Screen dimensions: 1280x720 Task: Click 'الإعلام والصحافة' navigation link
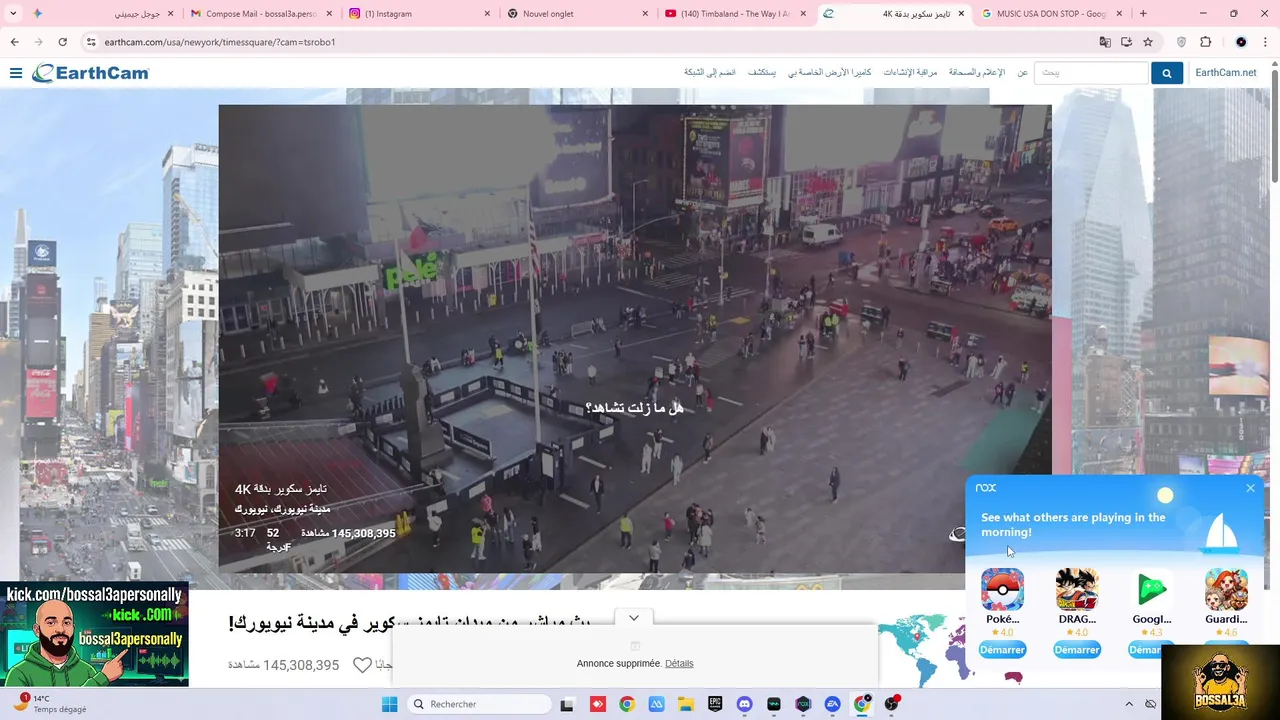(x=977, y=73)
